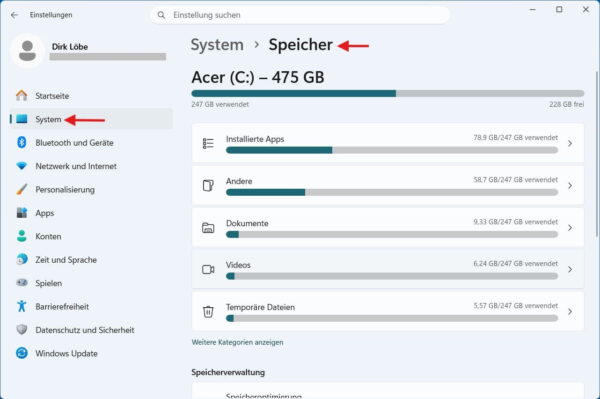Click the Apps sidebar icon

coord(22,213)
